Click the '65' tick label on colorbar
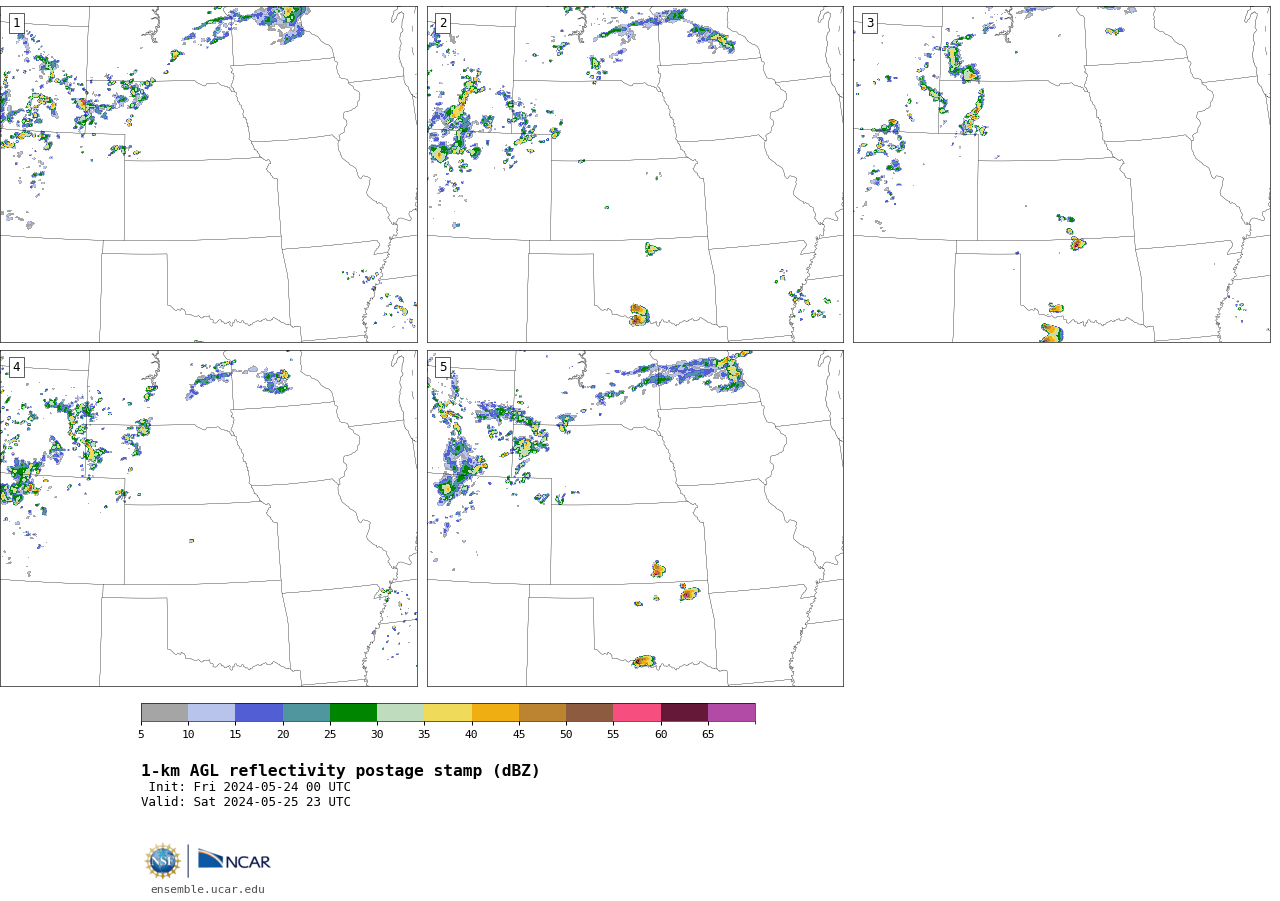The image size is (1280, 901). click(708, 735)
